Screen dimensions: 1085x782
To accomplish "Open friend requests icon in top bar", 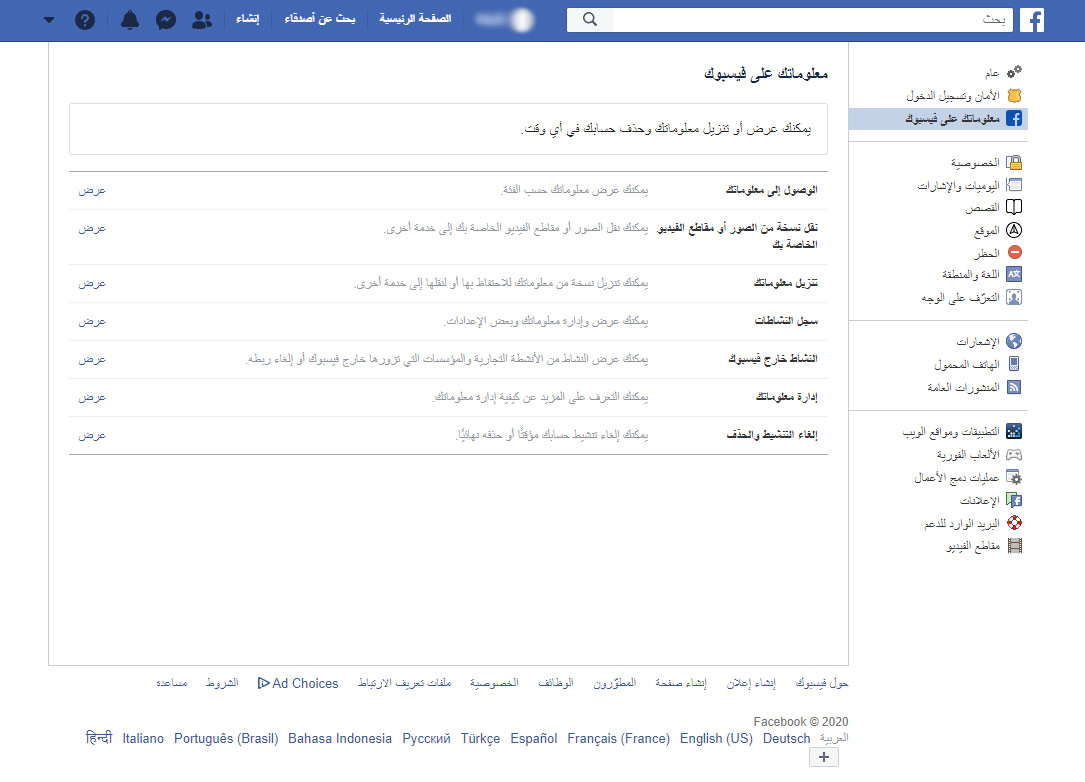I will 202,20.
